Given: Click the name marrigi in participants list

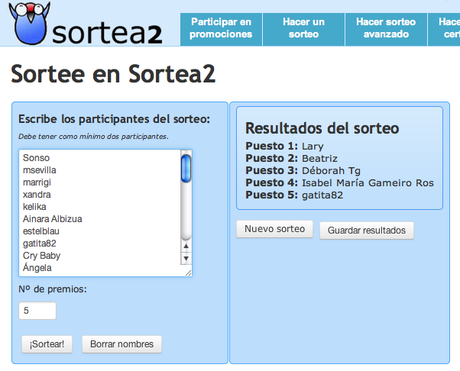Looking at the screenshot, I should click(37, 182).
